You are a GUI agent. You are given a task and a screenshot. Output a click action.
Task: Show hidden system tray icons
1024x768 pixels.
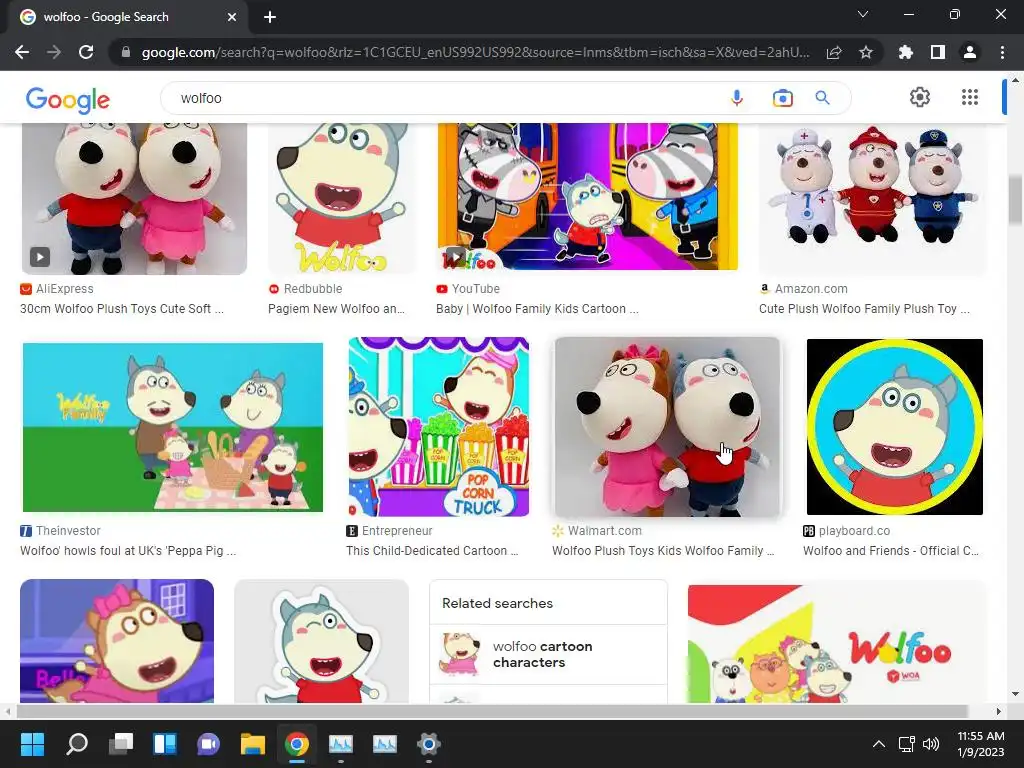[879, 744]
